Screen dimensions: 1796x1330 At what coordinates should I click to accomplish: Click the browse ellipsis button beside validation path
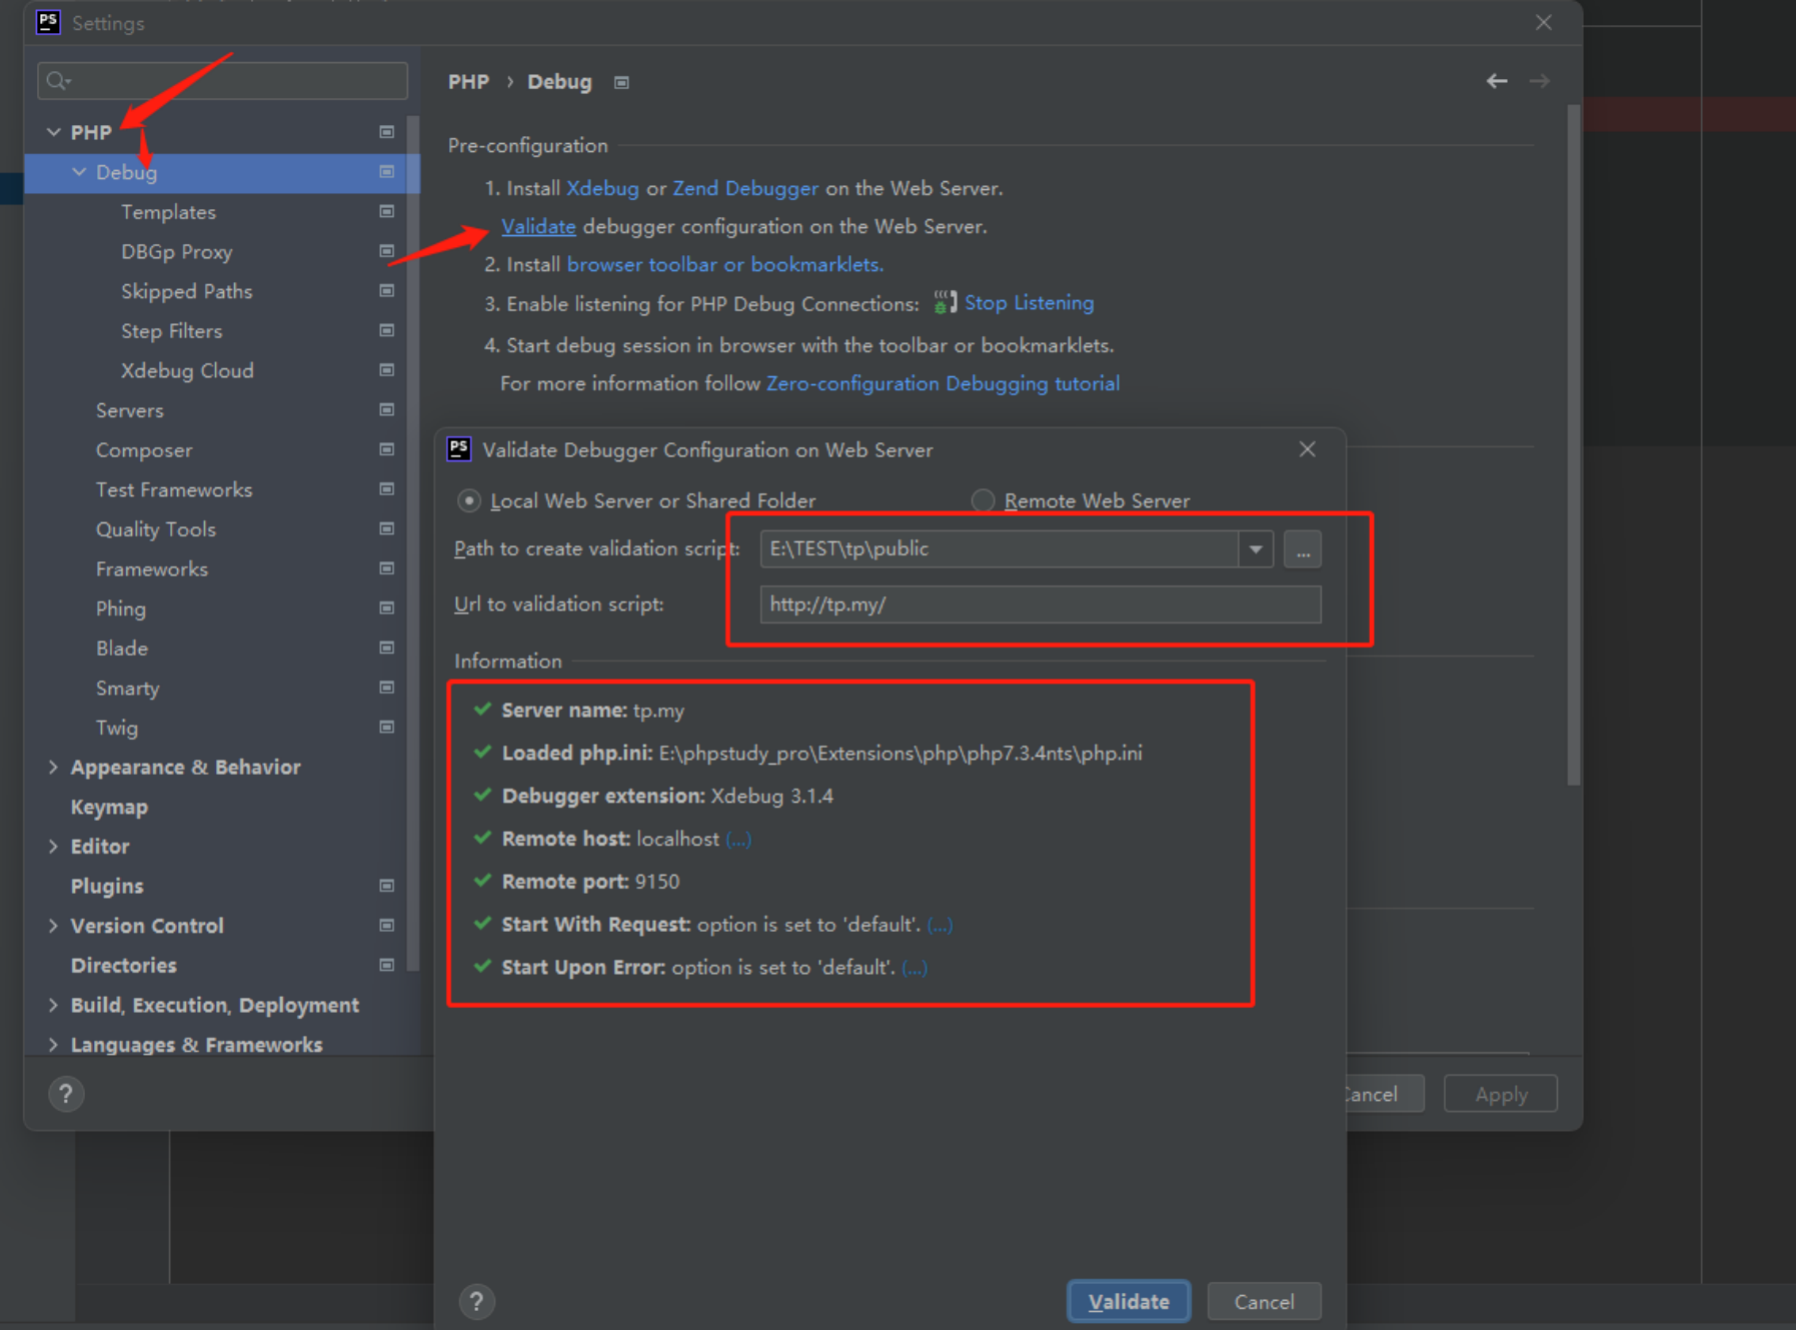pos(1302,548)
